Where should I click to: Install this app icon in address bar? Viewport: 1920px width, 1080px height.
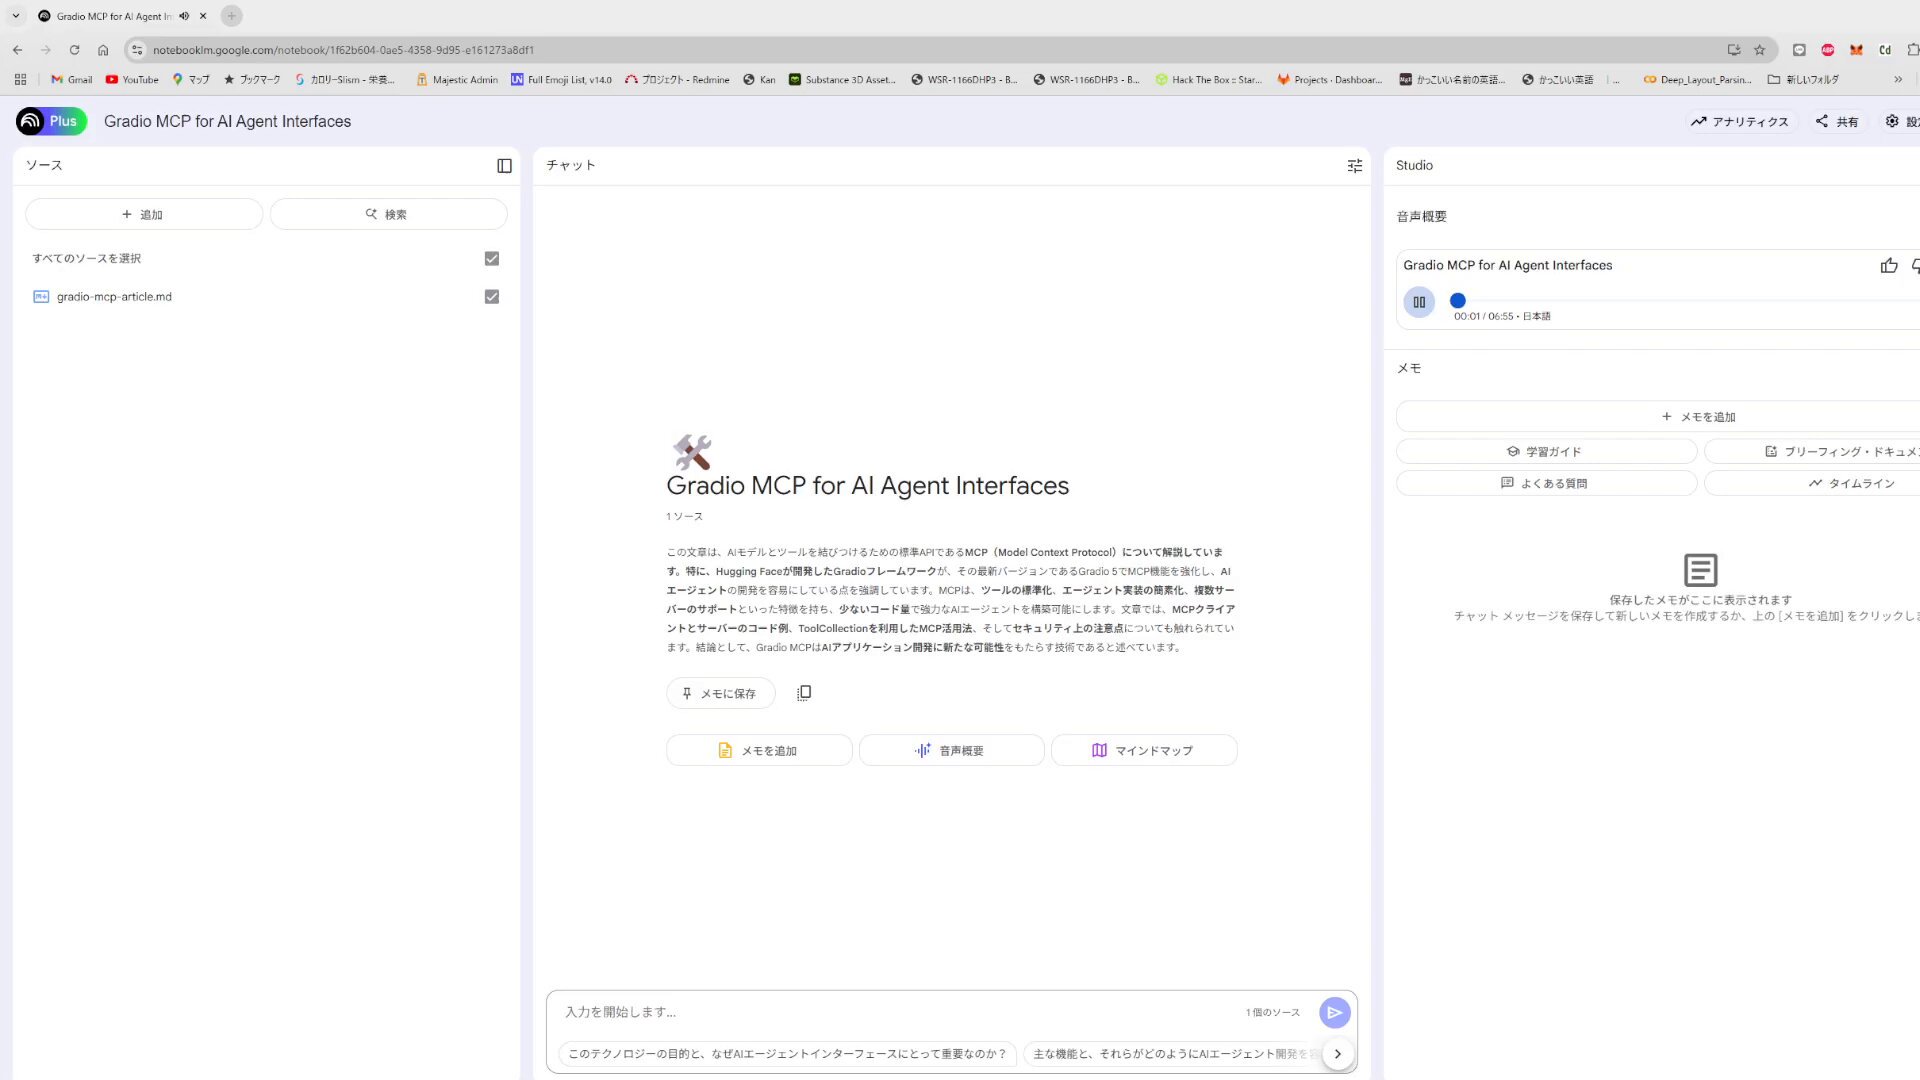[1734, 50]
